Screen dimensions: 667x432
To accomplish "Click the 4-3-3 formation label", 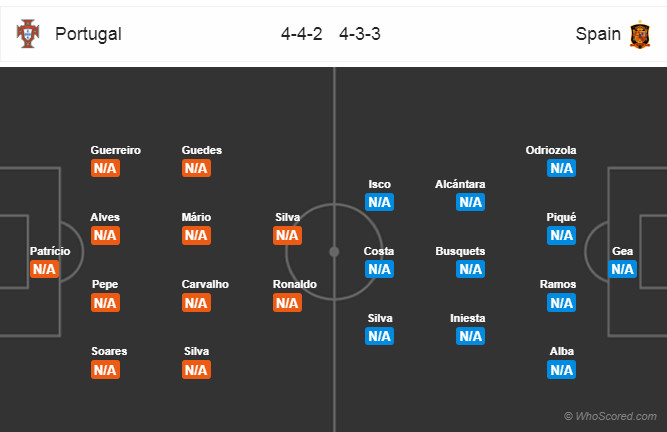I will tap(359, 34).
